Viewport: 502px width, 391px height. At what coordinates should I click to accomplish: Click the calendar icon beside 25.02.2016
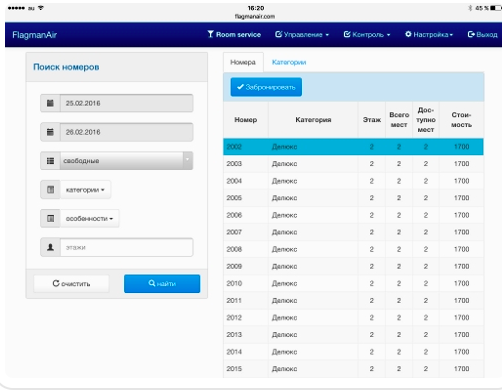(50, 103)
